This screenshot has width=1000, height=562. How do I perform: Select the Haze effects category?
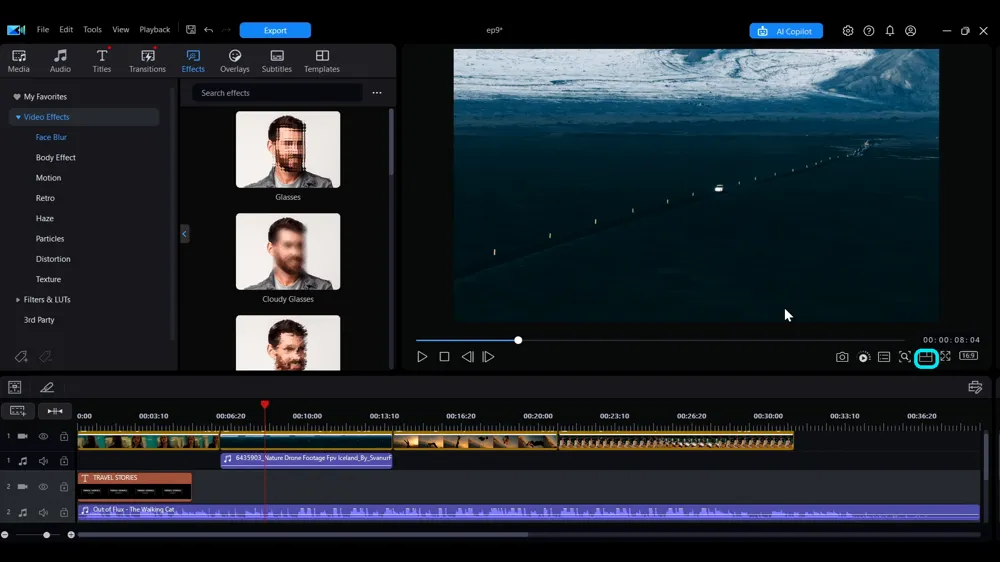(x=45, y=218)
